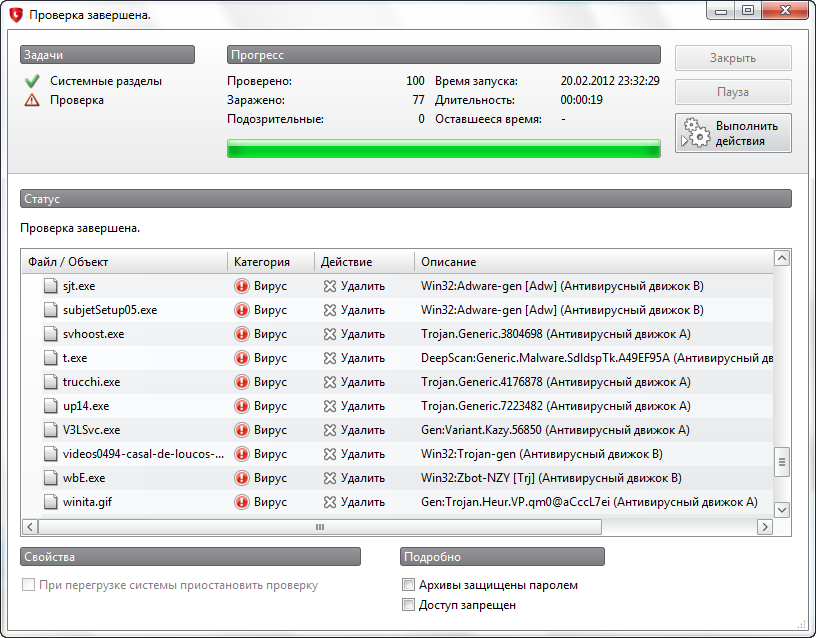Open the Удалить action dropdown for trucchi.exe
This screenshot has width=816, height=638.
coord(354,381)
